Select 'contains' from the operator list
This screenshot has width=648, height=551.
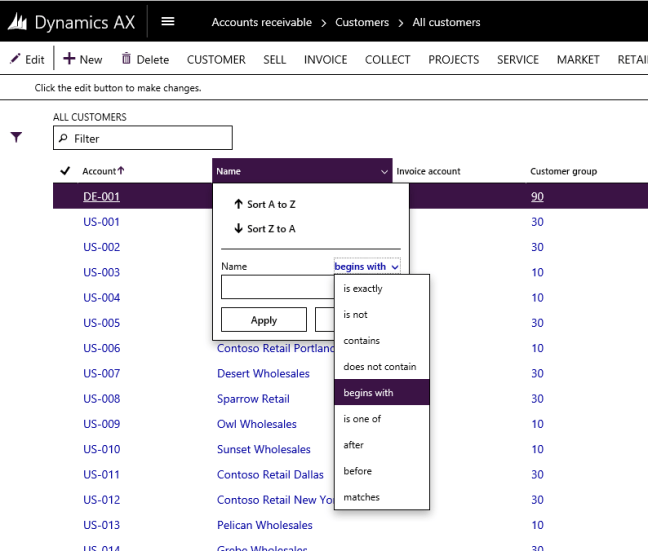pos(361,341)
